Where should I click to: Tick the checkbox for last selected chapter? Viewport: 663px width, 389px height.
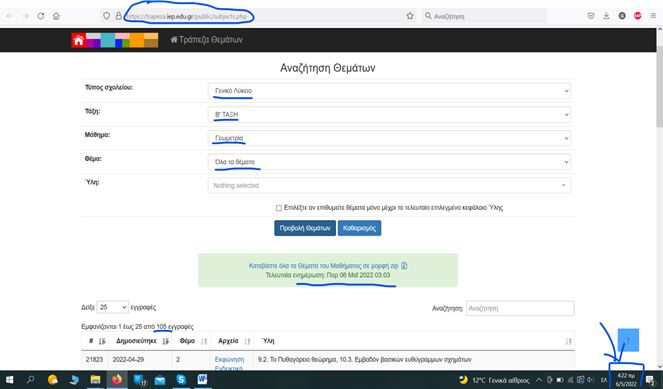[x=279, y=208]
